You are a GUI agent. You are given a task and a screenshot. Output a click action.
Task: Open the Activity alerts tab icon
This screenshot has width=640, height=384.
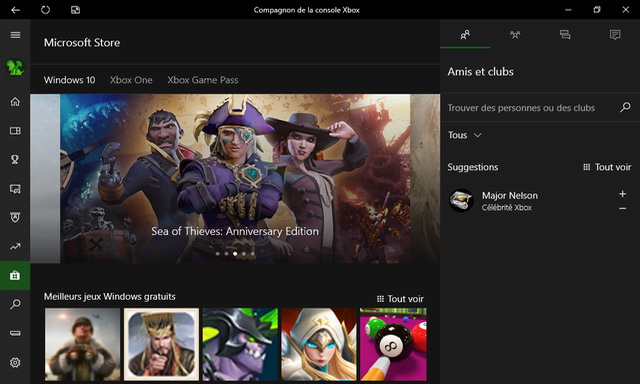click(615, 35)
